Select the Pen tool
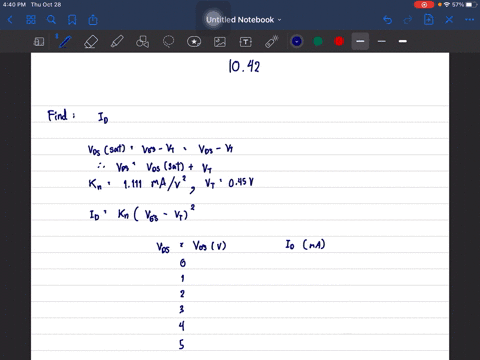This screenshot has height=360, width=480. [65, 42]
